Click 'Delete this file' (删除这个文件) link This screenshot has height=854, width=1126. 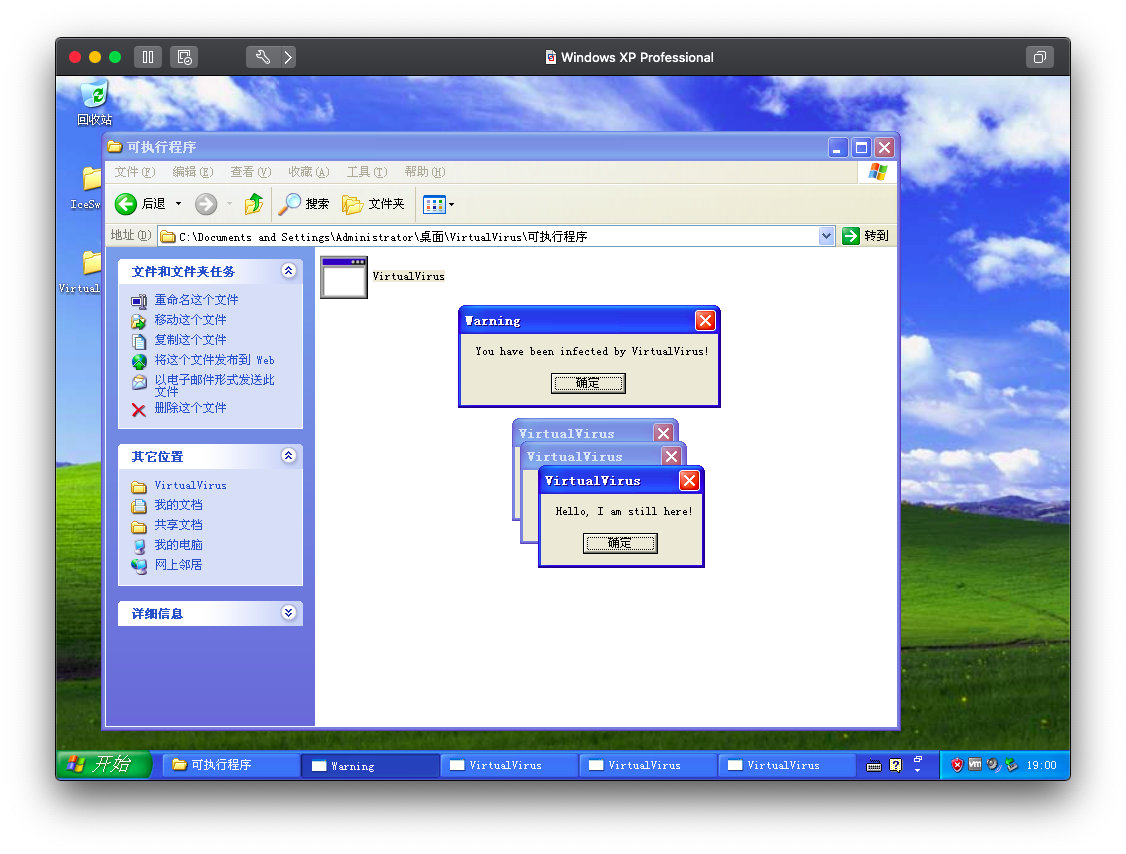tap(190, 408)
